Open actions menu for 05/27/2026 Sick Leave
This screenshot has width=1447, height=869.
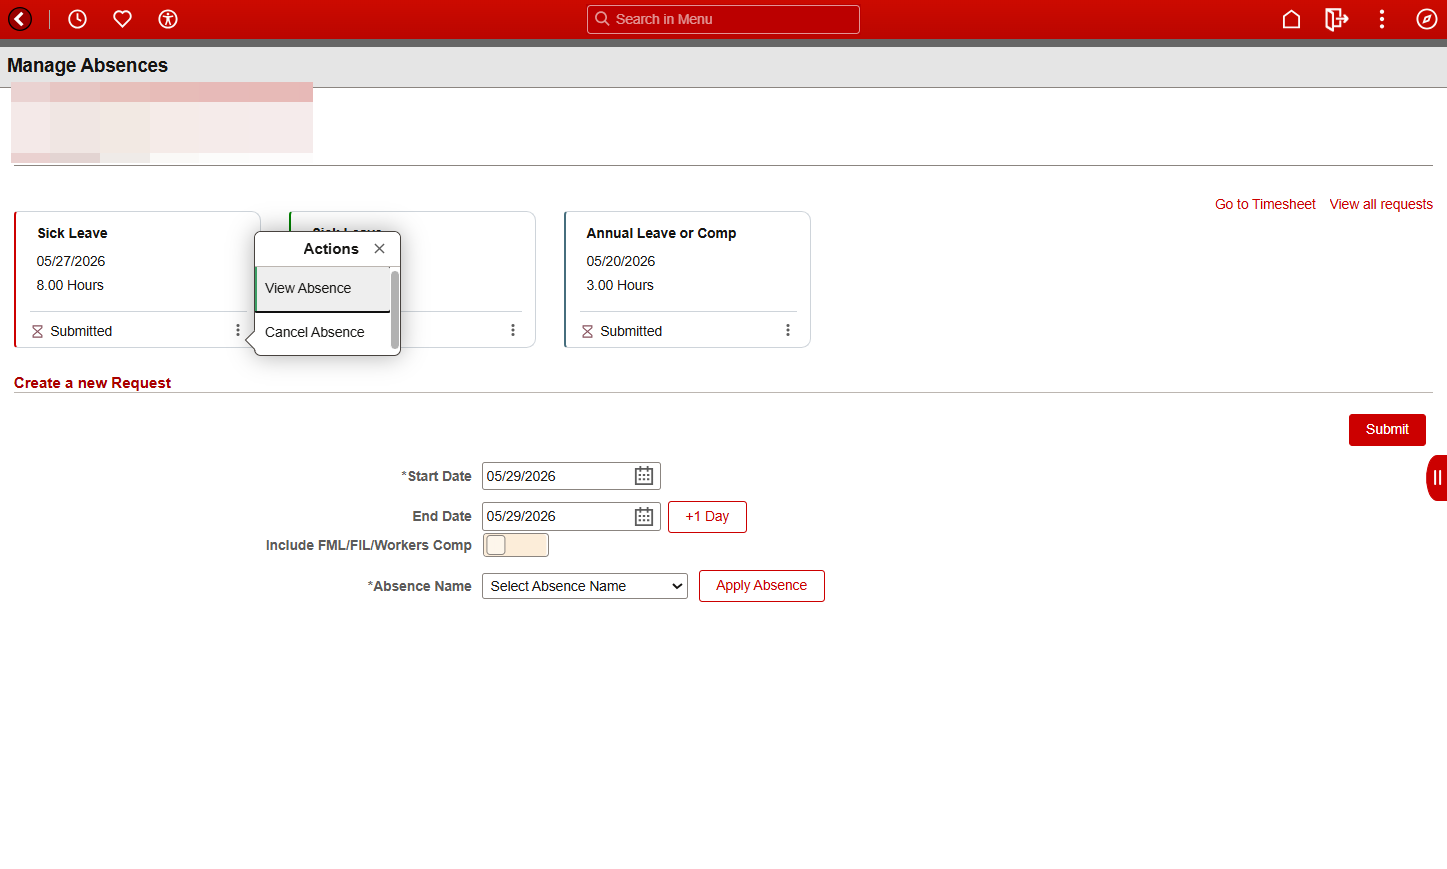point(238,330)
